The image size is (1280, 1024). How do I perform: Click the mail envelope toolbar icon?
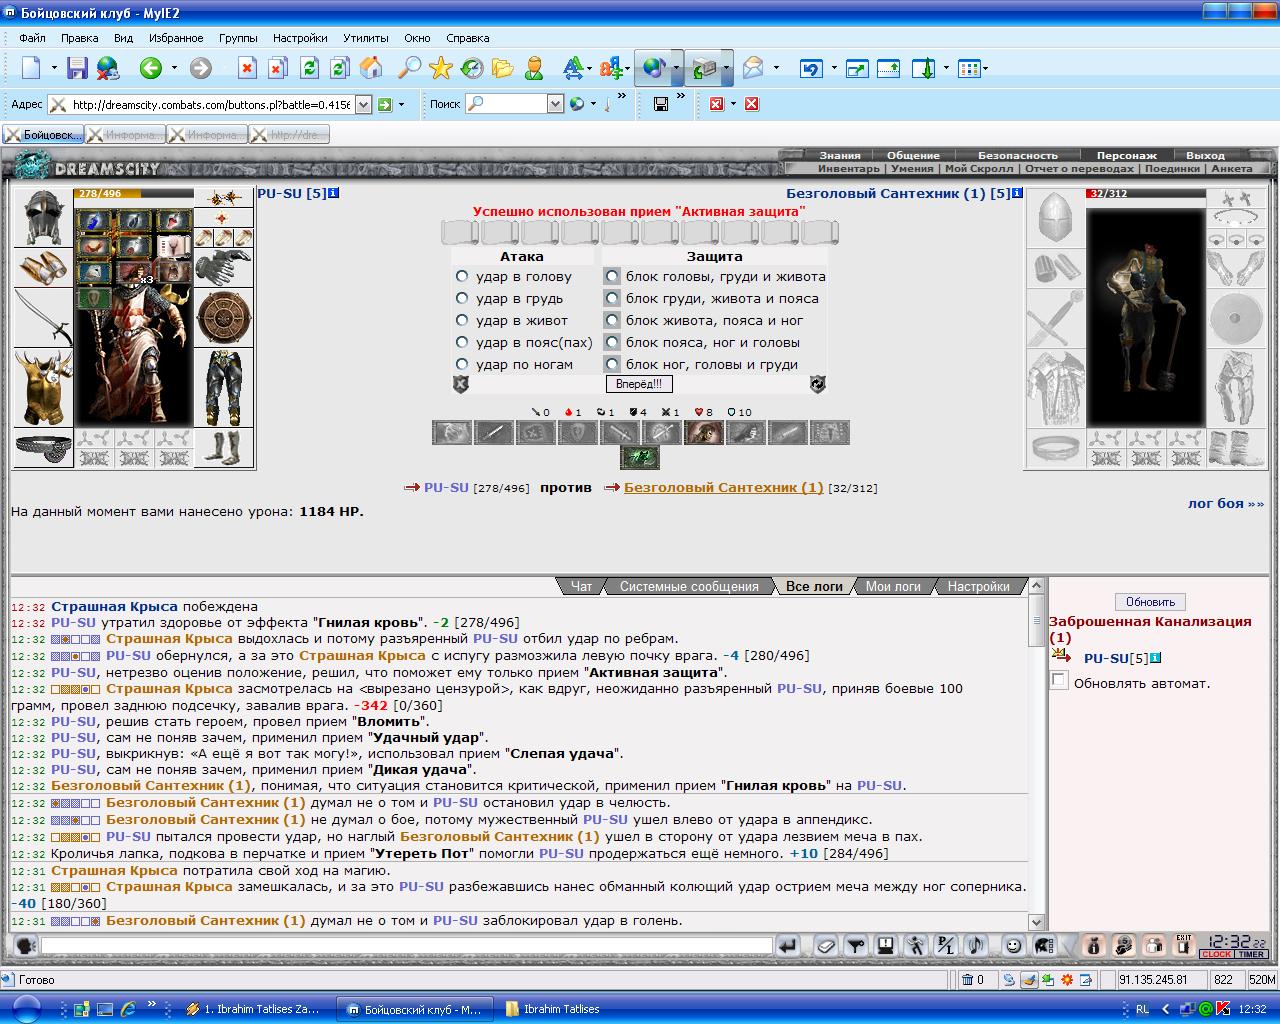752,68
